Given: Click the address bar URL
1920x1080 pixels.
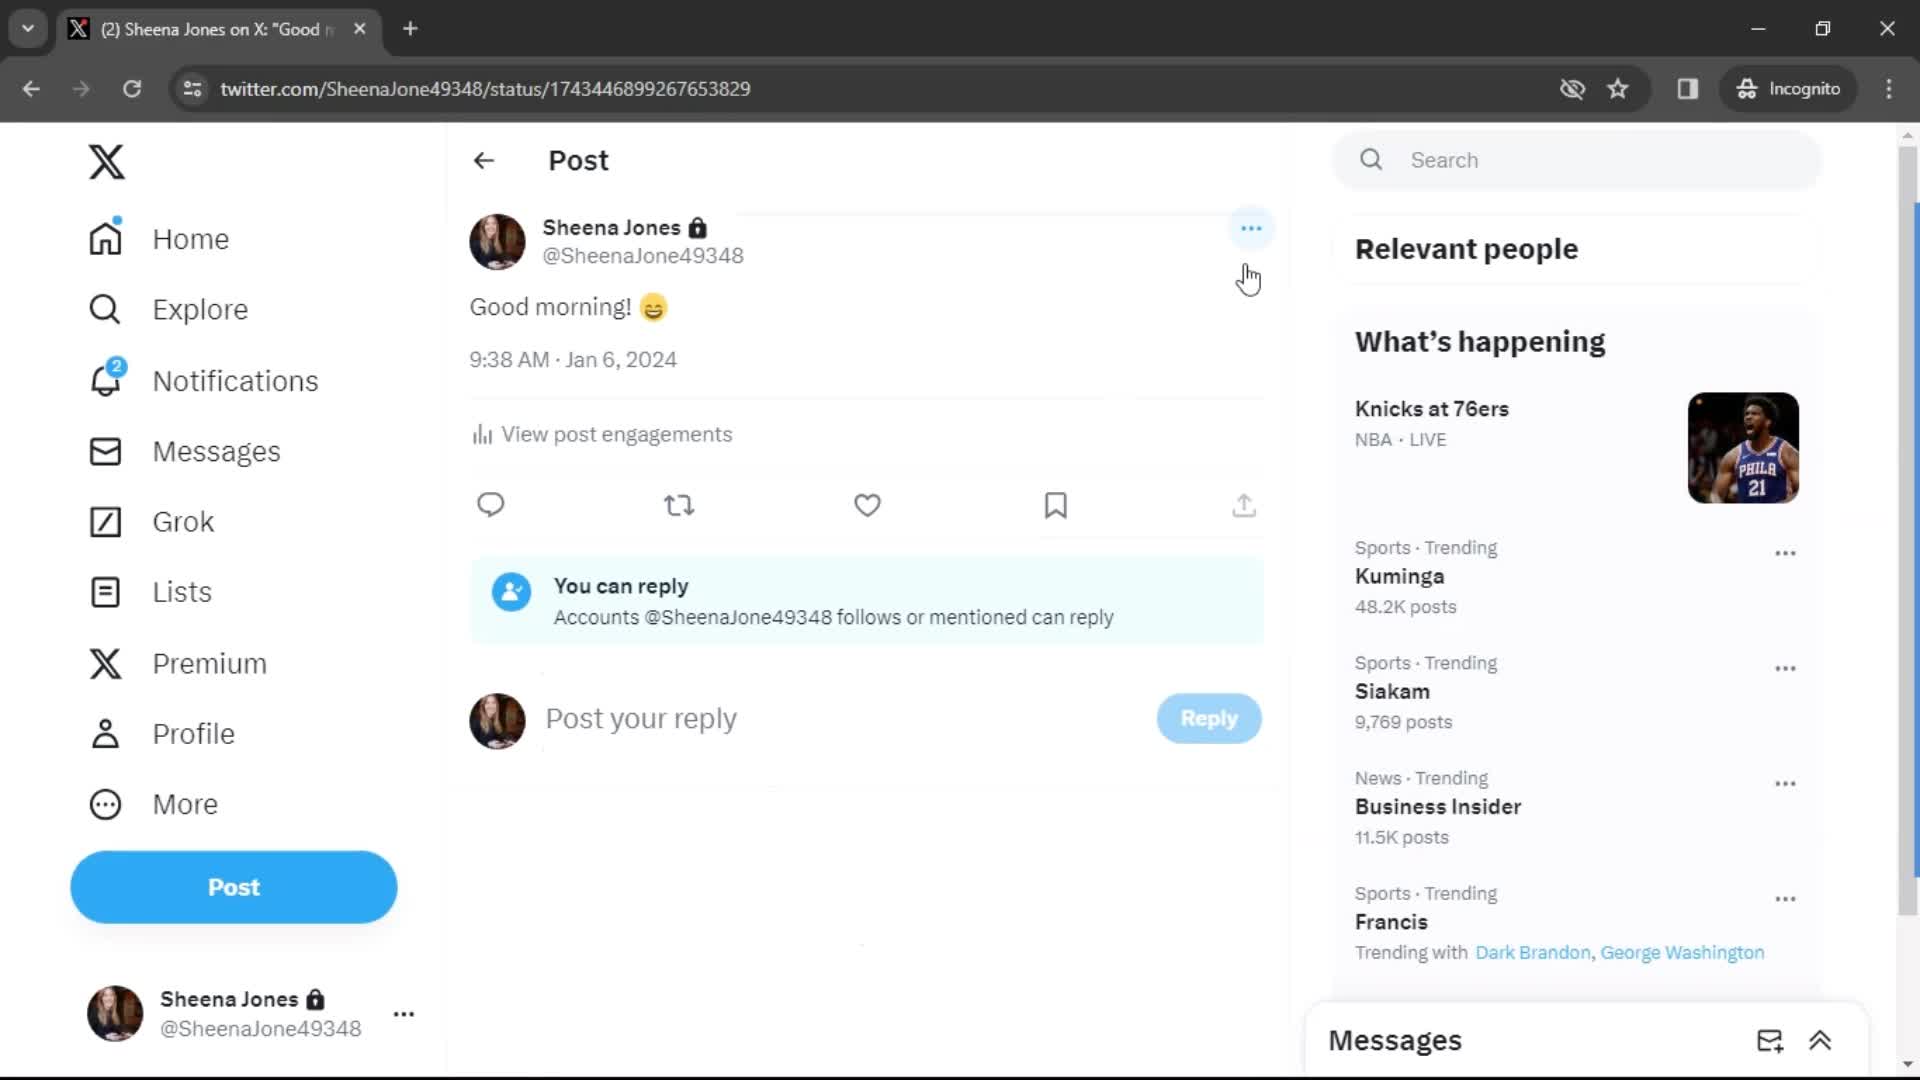Looking at the screenshot, I should (485, 89).
